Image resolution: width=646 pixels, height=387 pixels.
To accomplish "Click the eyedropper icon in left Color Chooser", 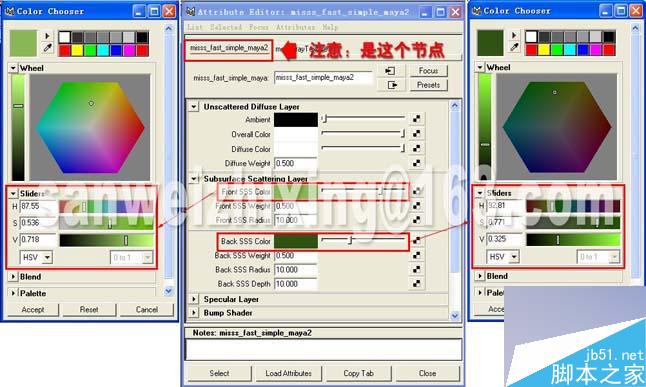I will 47,49.
